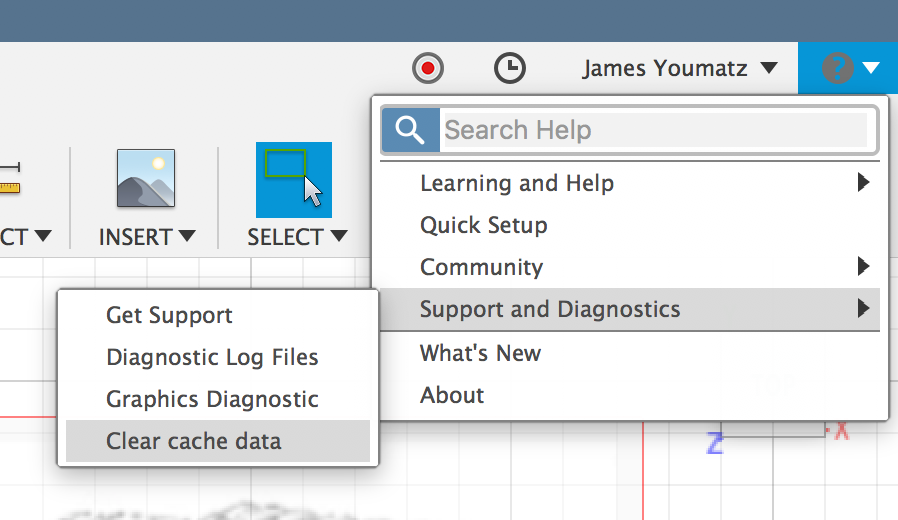The width and height of the screenshot is (898, 520).
Task: Click the red record button icon
Action: coord(428,68)
